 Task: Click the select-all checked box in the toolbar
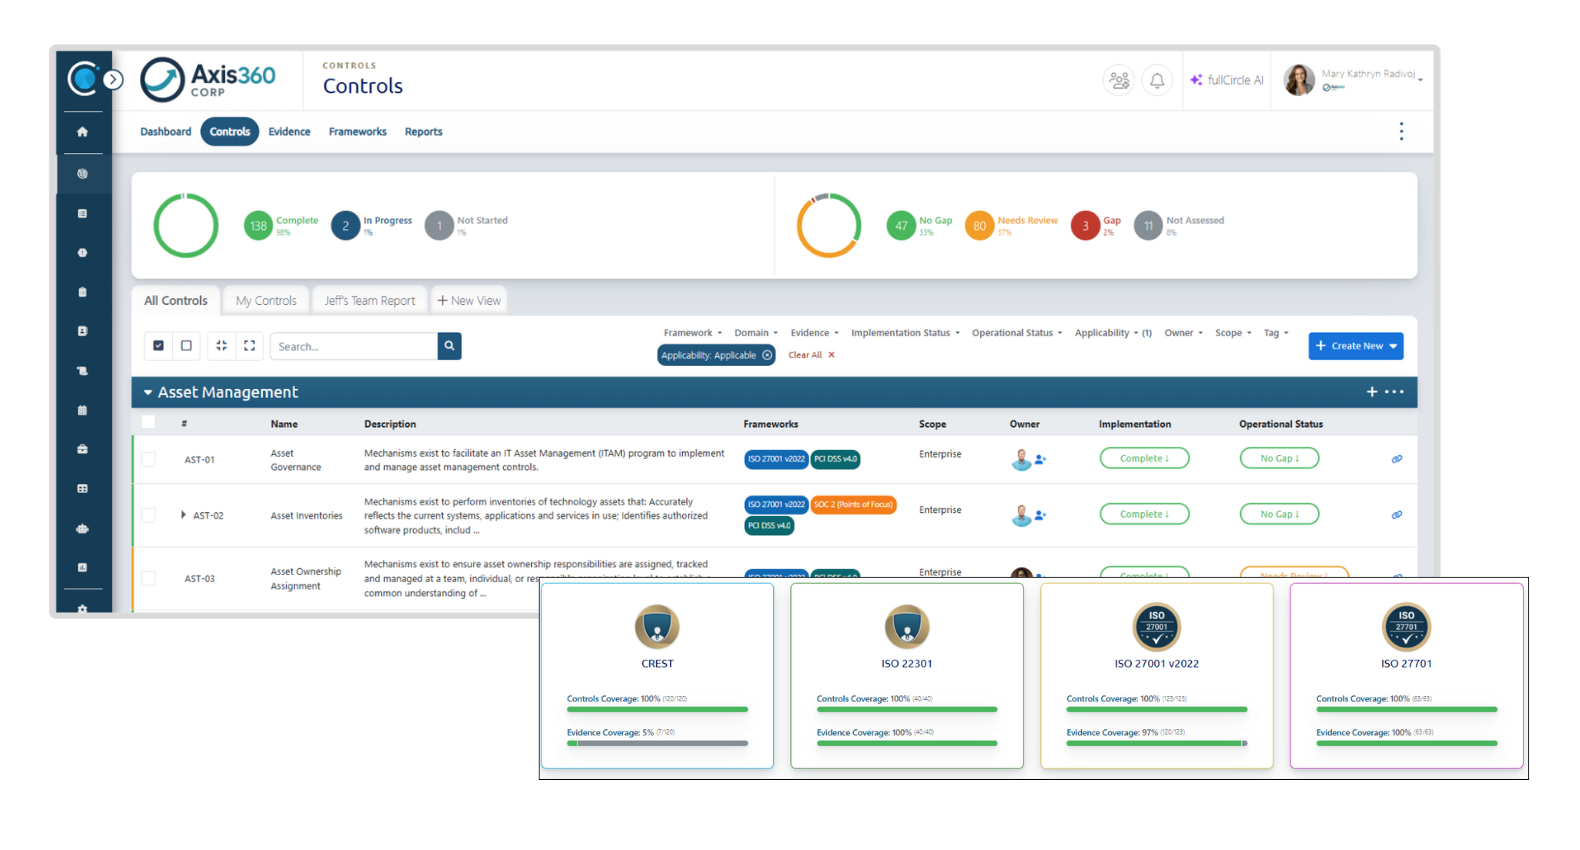158,346
